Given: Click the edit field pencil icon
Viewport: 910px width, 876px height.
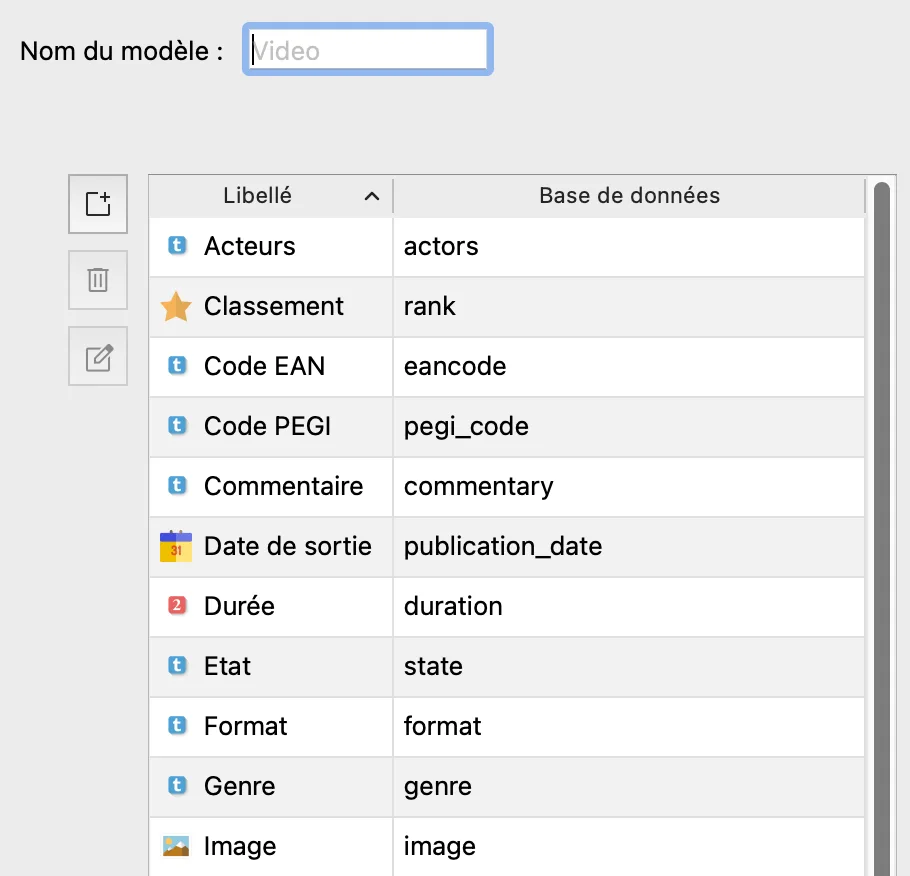Looking at the screenshot, I should [98, 356].
